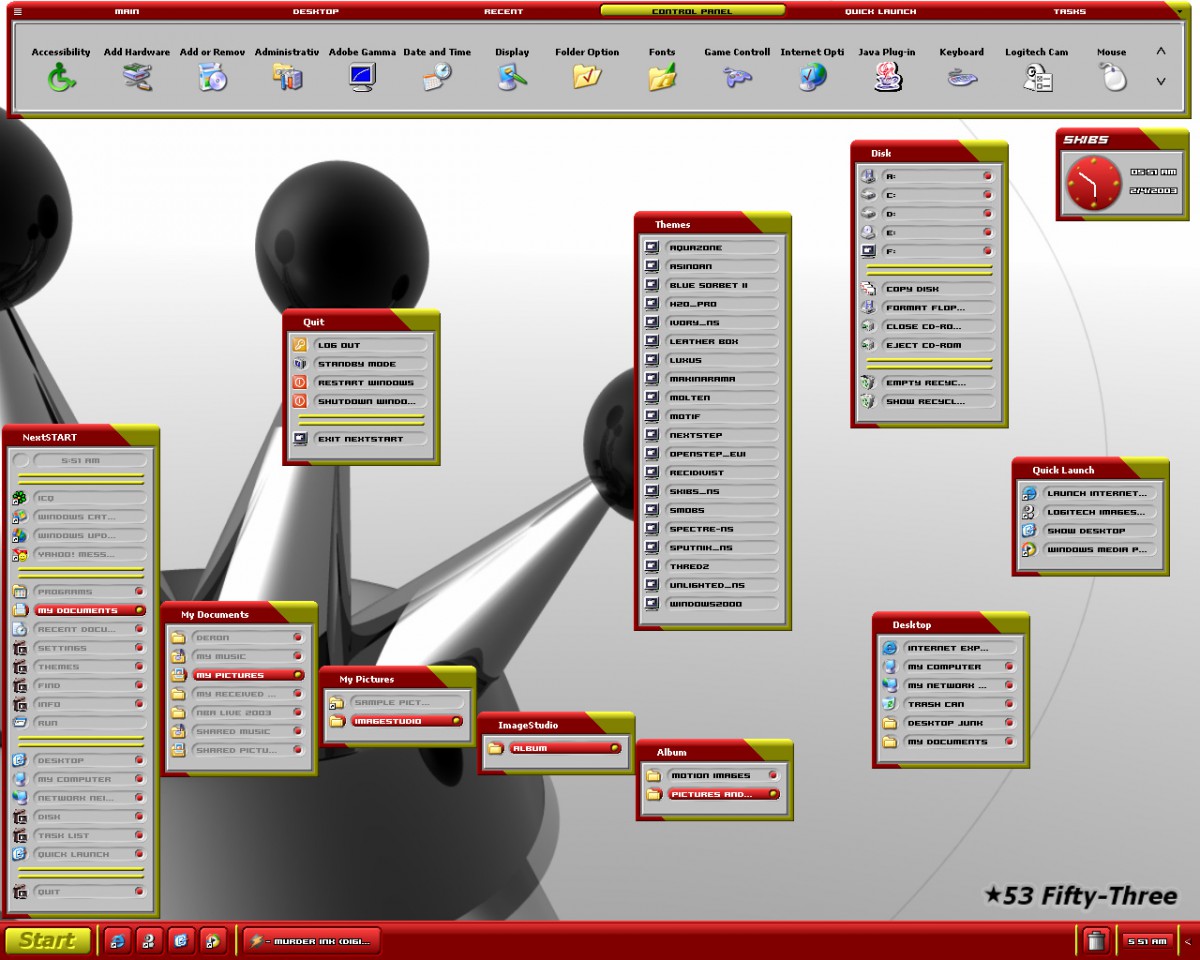Click the Internet Options globe icon
The width and height of the screenshot is (1200, 960).
point(812,77)
